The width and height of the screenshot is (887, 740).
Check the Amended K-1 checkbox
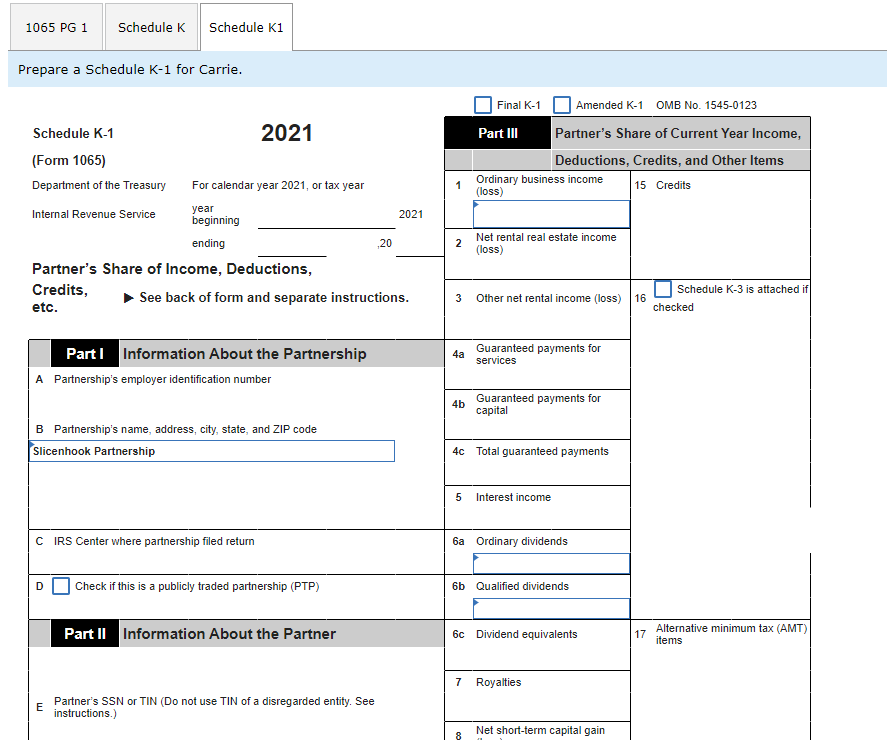pyautogui.click(x=562, y=104)
